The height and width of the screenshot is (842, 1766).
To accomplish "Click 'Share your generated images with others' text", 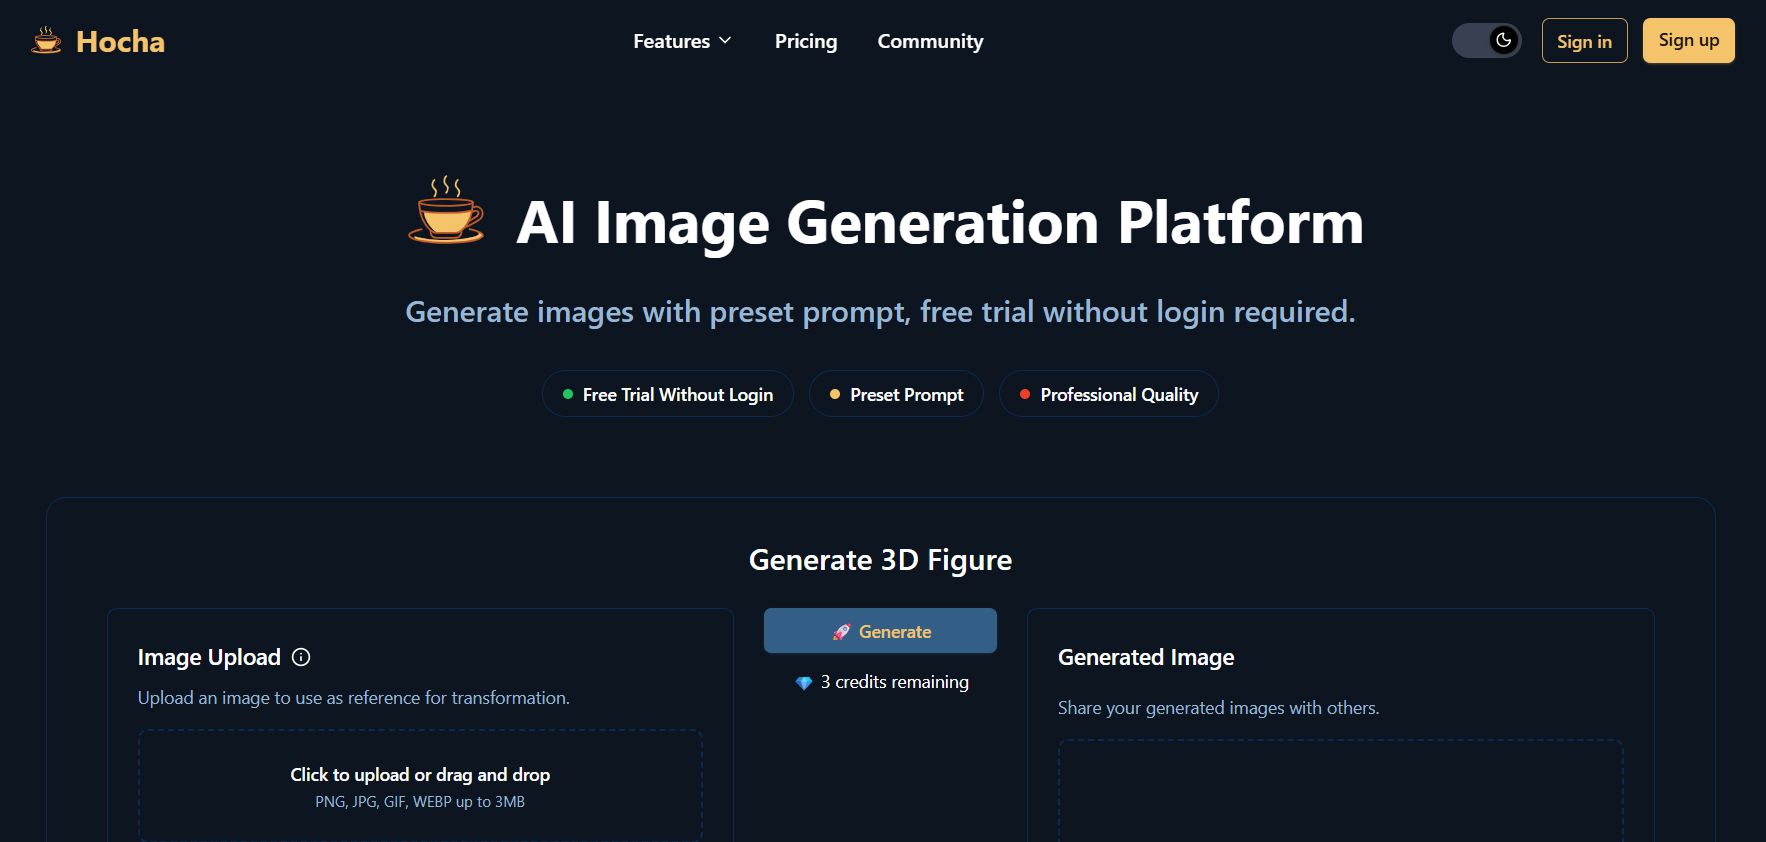I will coord(1218,708).
